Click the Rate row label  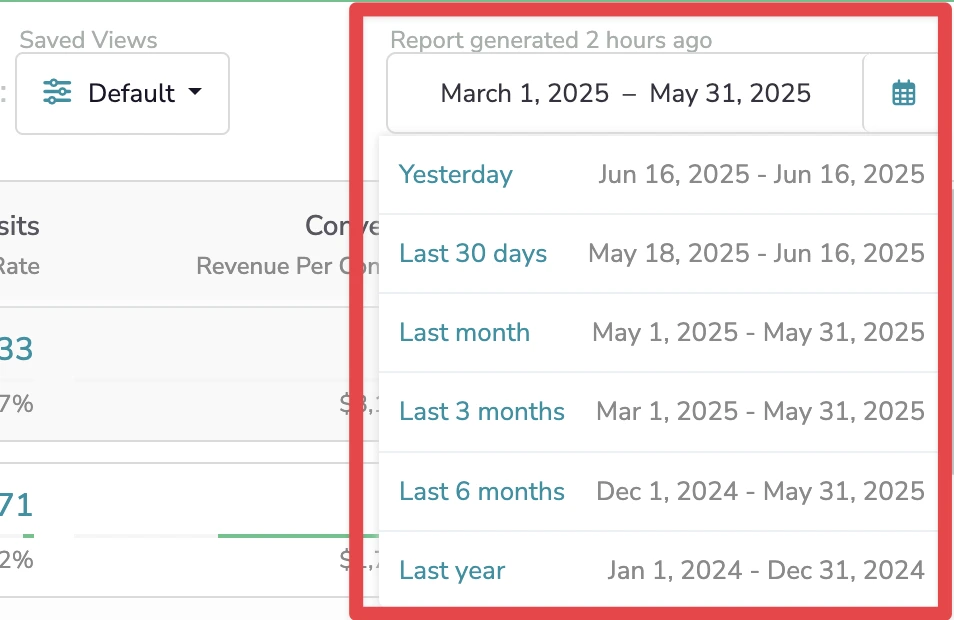tap(22, 267)
